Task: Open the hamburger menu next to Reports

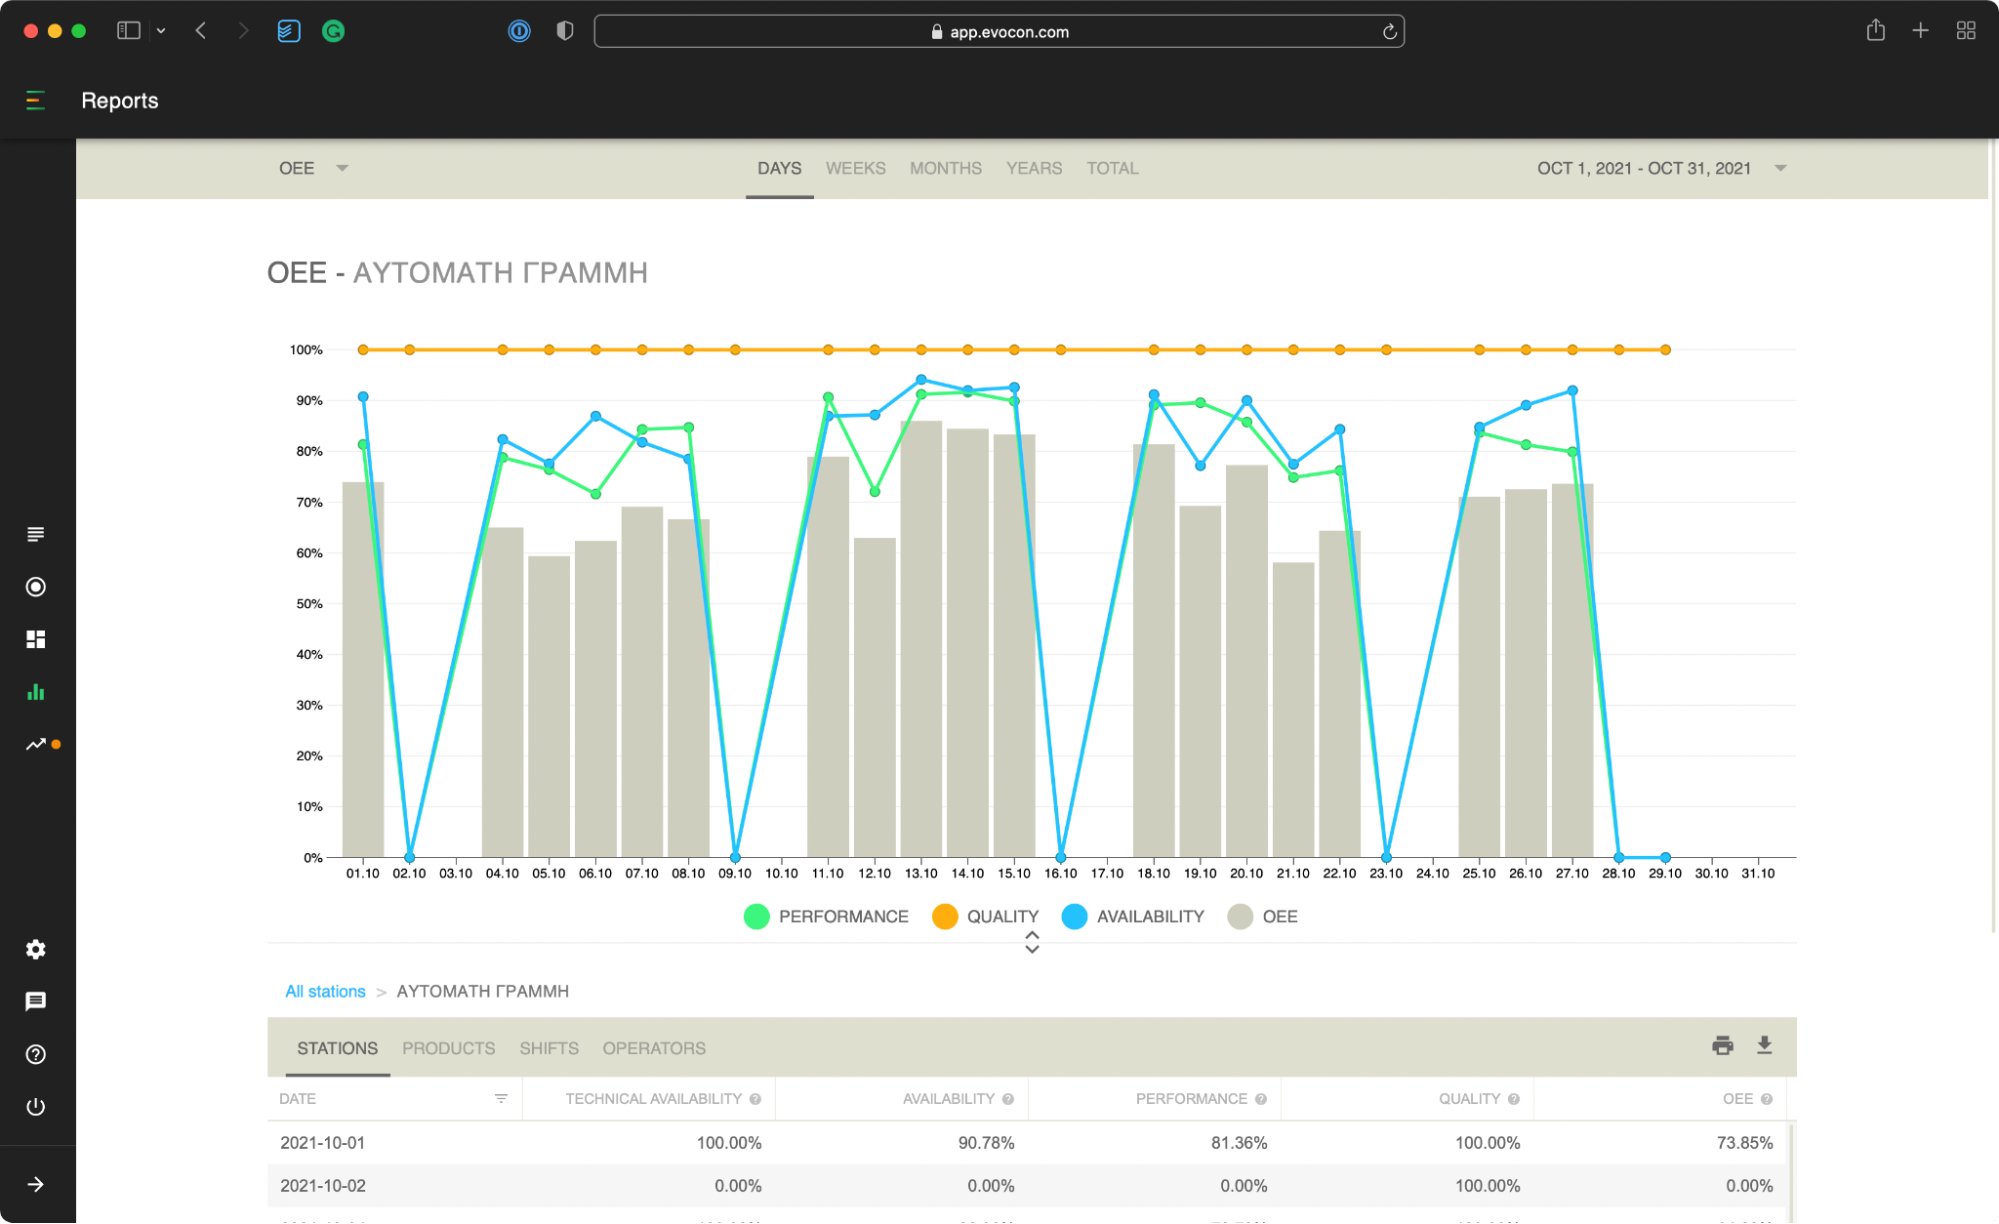Action: pos(35,100)
